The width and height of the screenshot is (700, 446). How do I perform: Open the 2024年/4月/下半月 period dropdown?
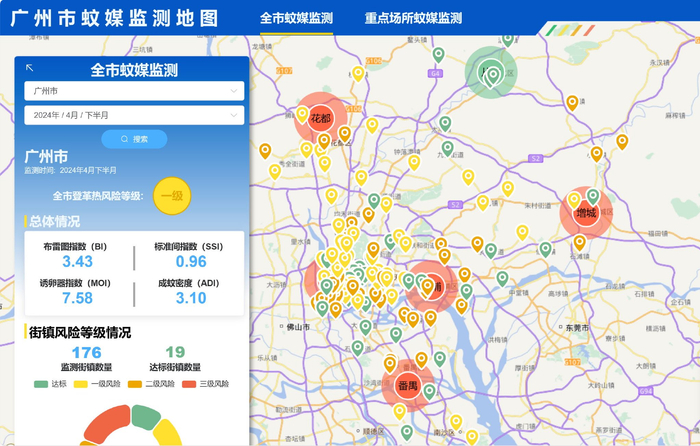click(134, 115)
